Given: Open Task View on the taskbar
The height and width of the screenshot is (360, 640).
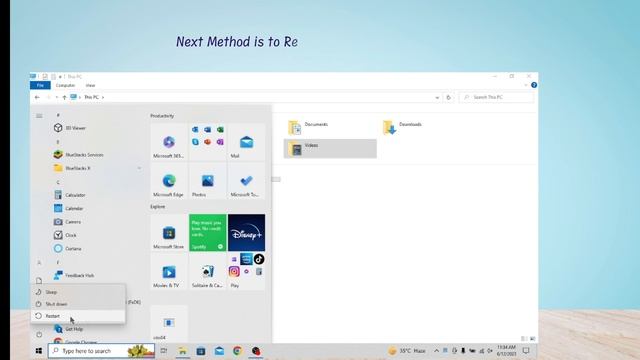Looking at the screenshot, I should point(164,351).
